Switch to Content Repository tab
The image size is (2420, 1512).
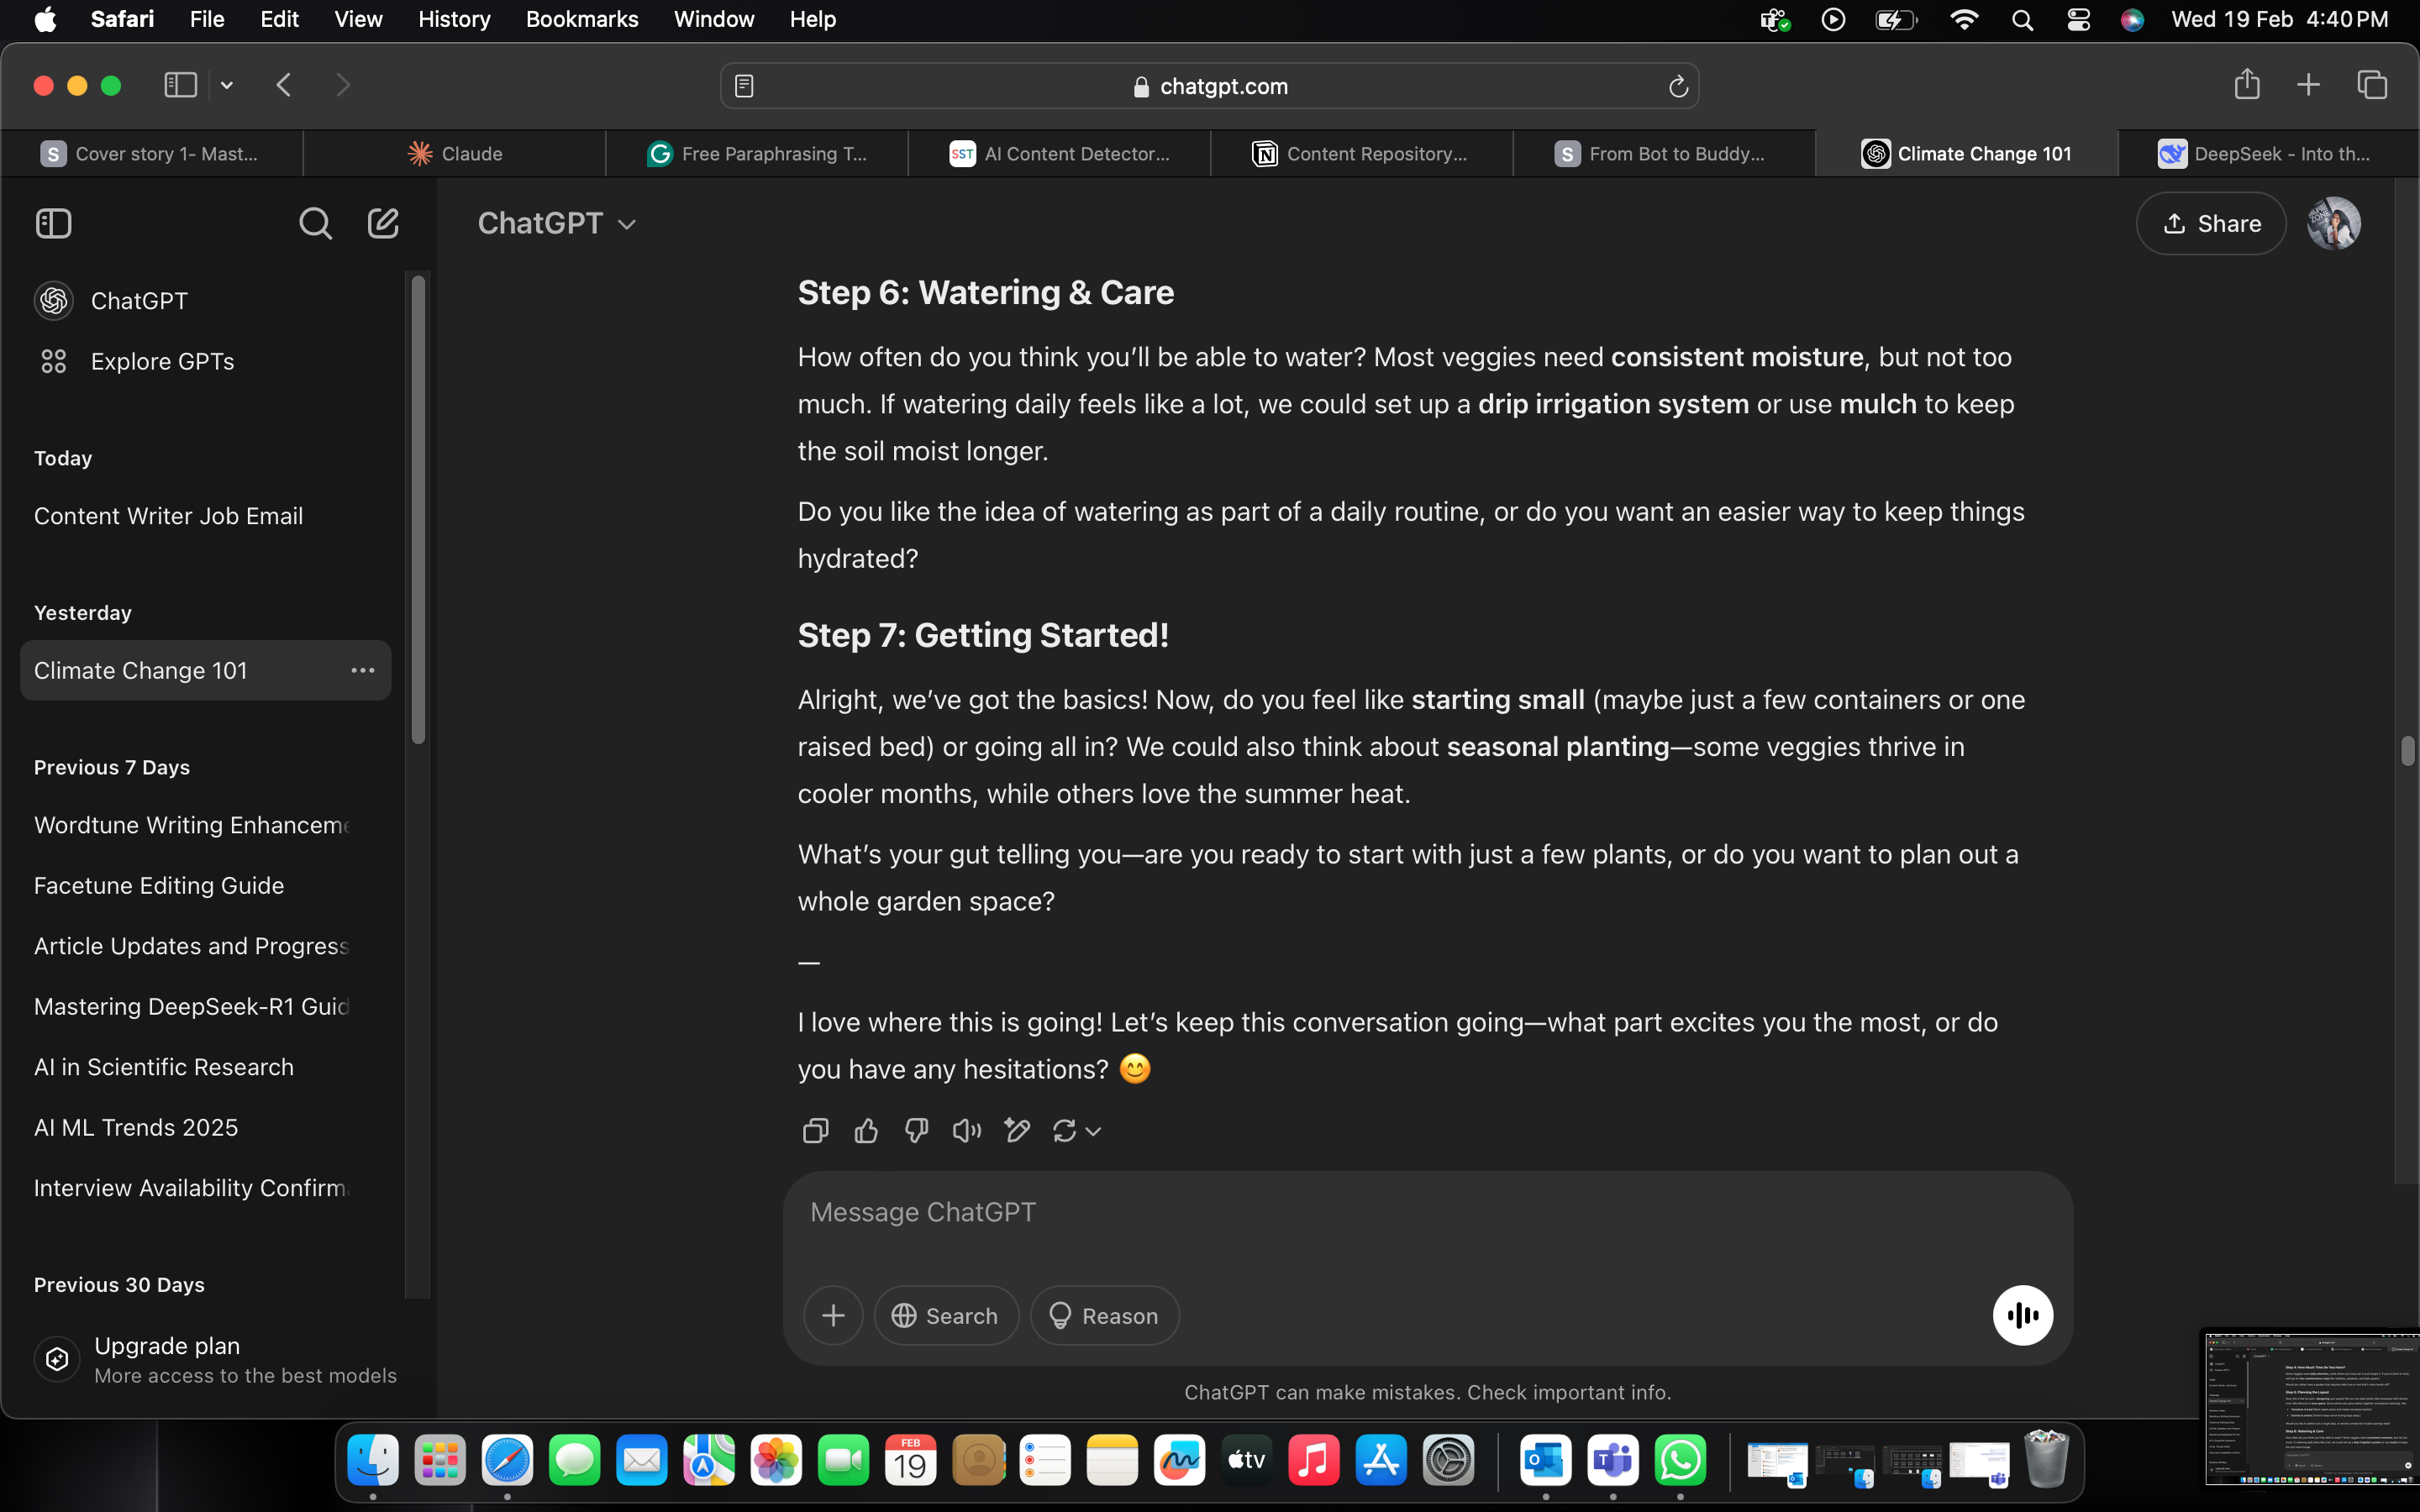pyautogui.click(x=1361, y=154)
